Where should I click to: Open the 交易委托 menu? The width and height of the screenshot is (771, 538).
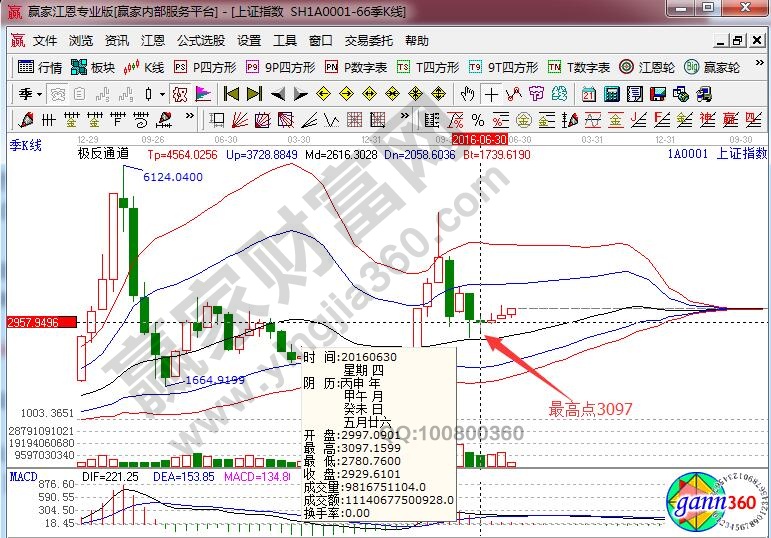(370, 41)
